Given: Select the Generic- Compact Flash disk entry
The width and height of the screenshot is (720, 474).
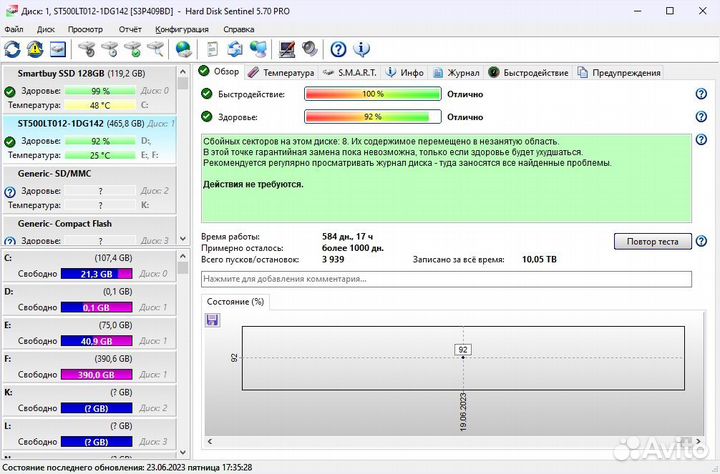Looking at the screenshot, I should (90, 231).
